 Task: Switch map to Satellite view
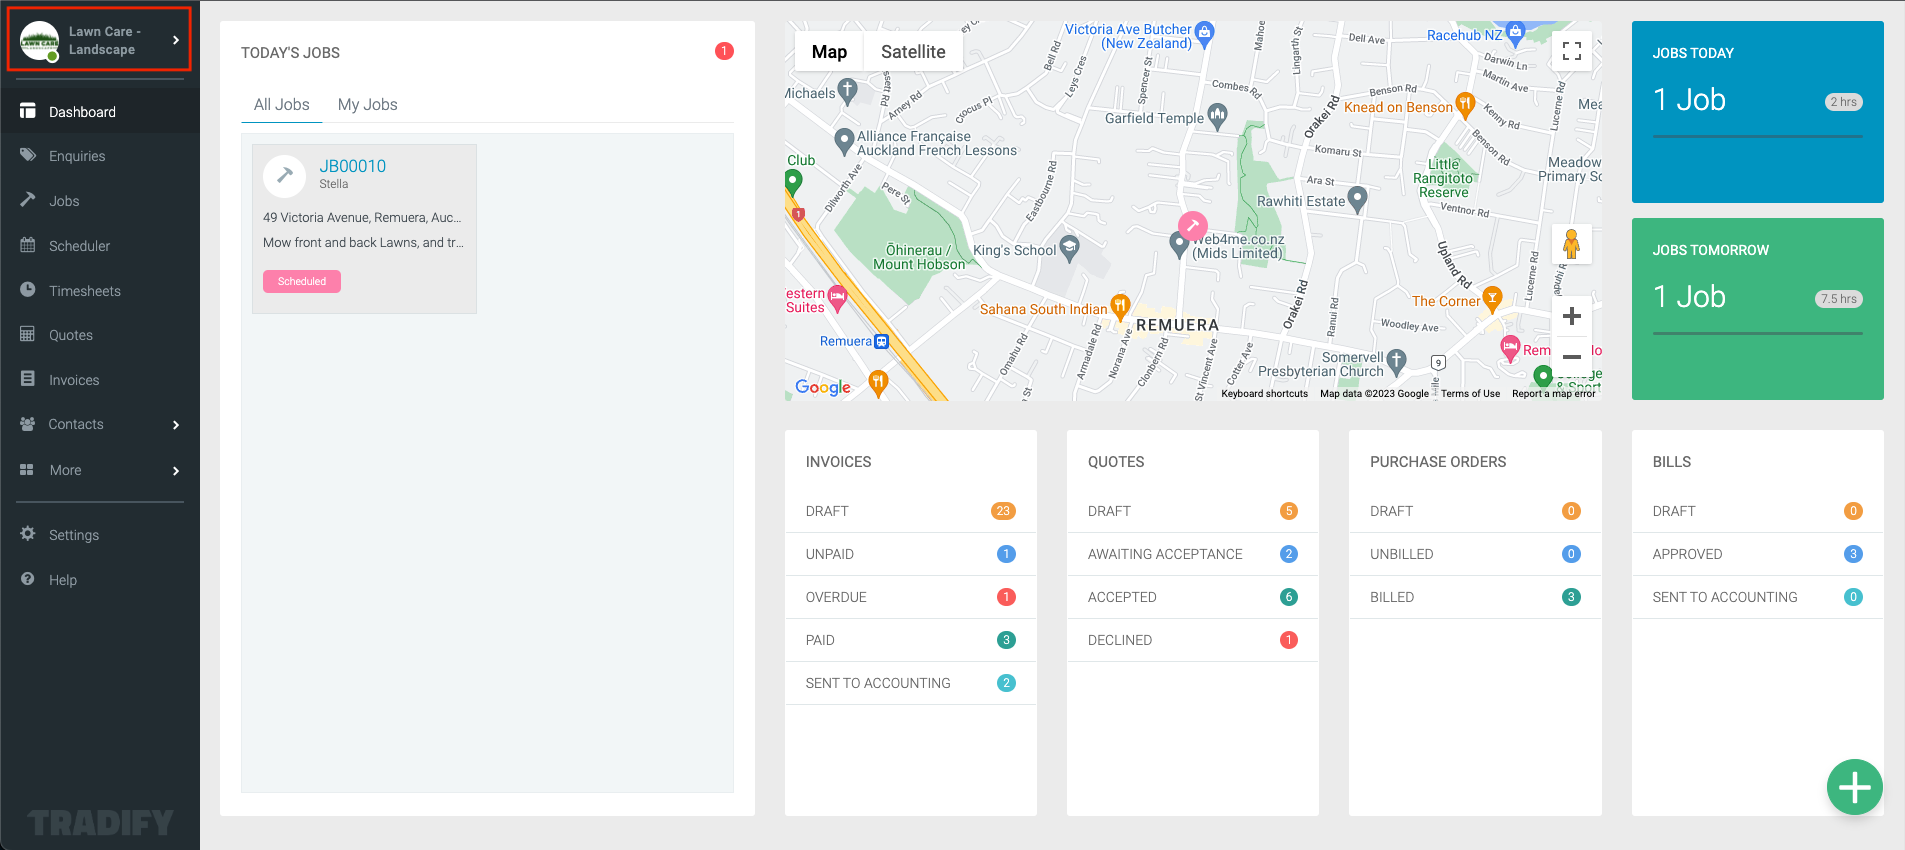coord(912,52)
